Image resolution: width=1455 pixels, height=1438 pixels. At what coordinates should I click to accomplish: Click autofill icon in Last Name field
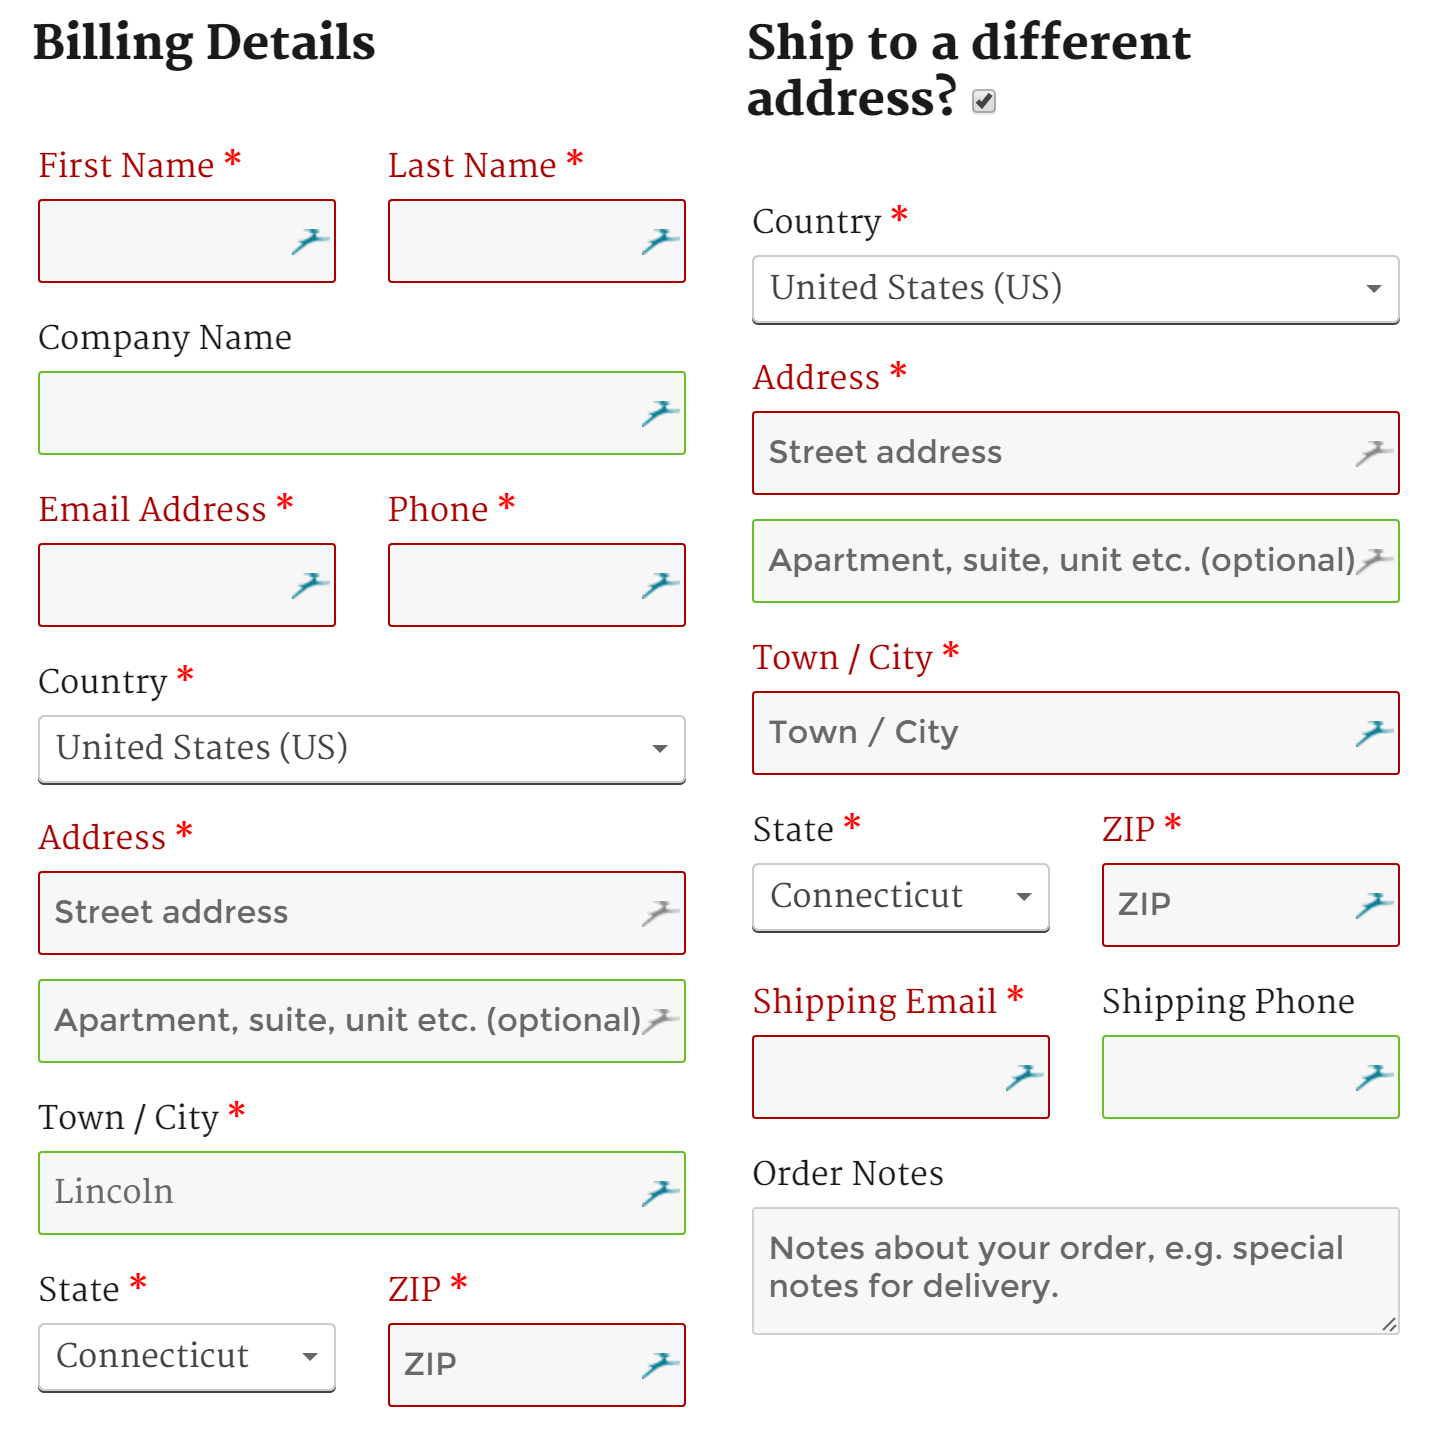tap(660, 241)
